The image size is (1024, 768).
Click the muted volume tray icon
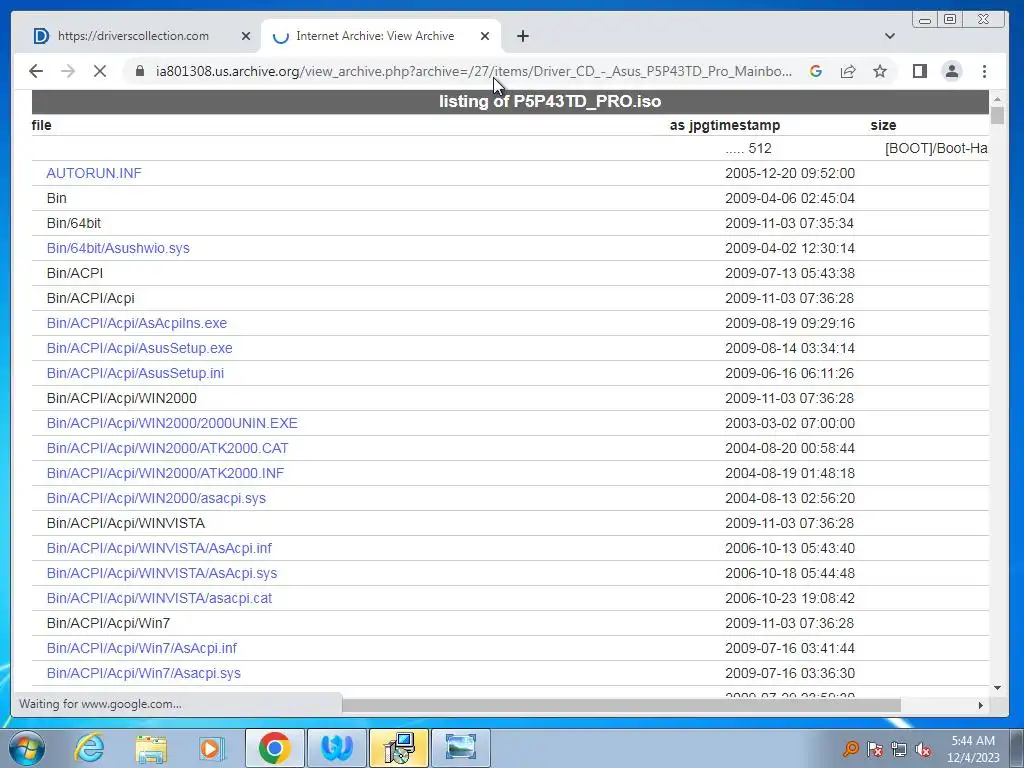pos(923,749)
